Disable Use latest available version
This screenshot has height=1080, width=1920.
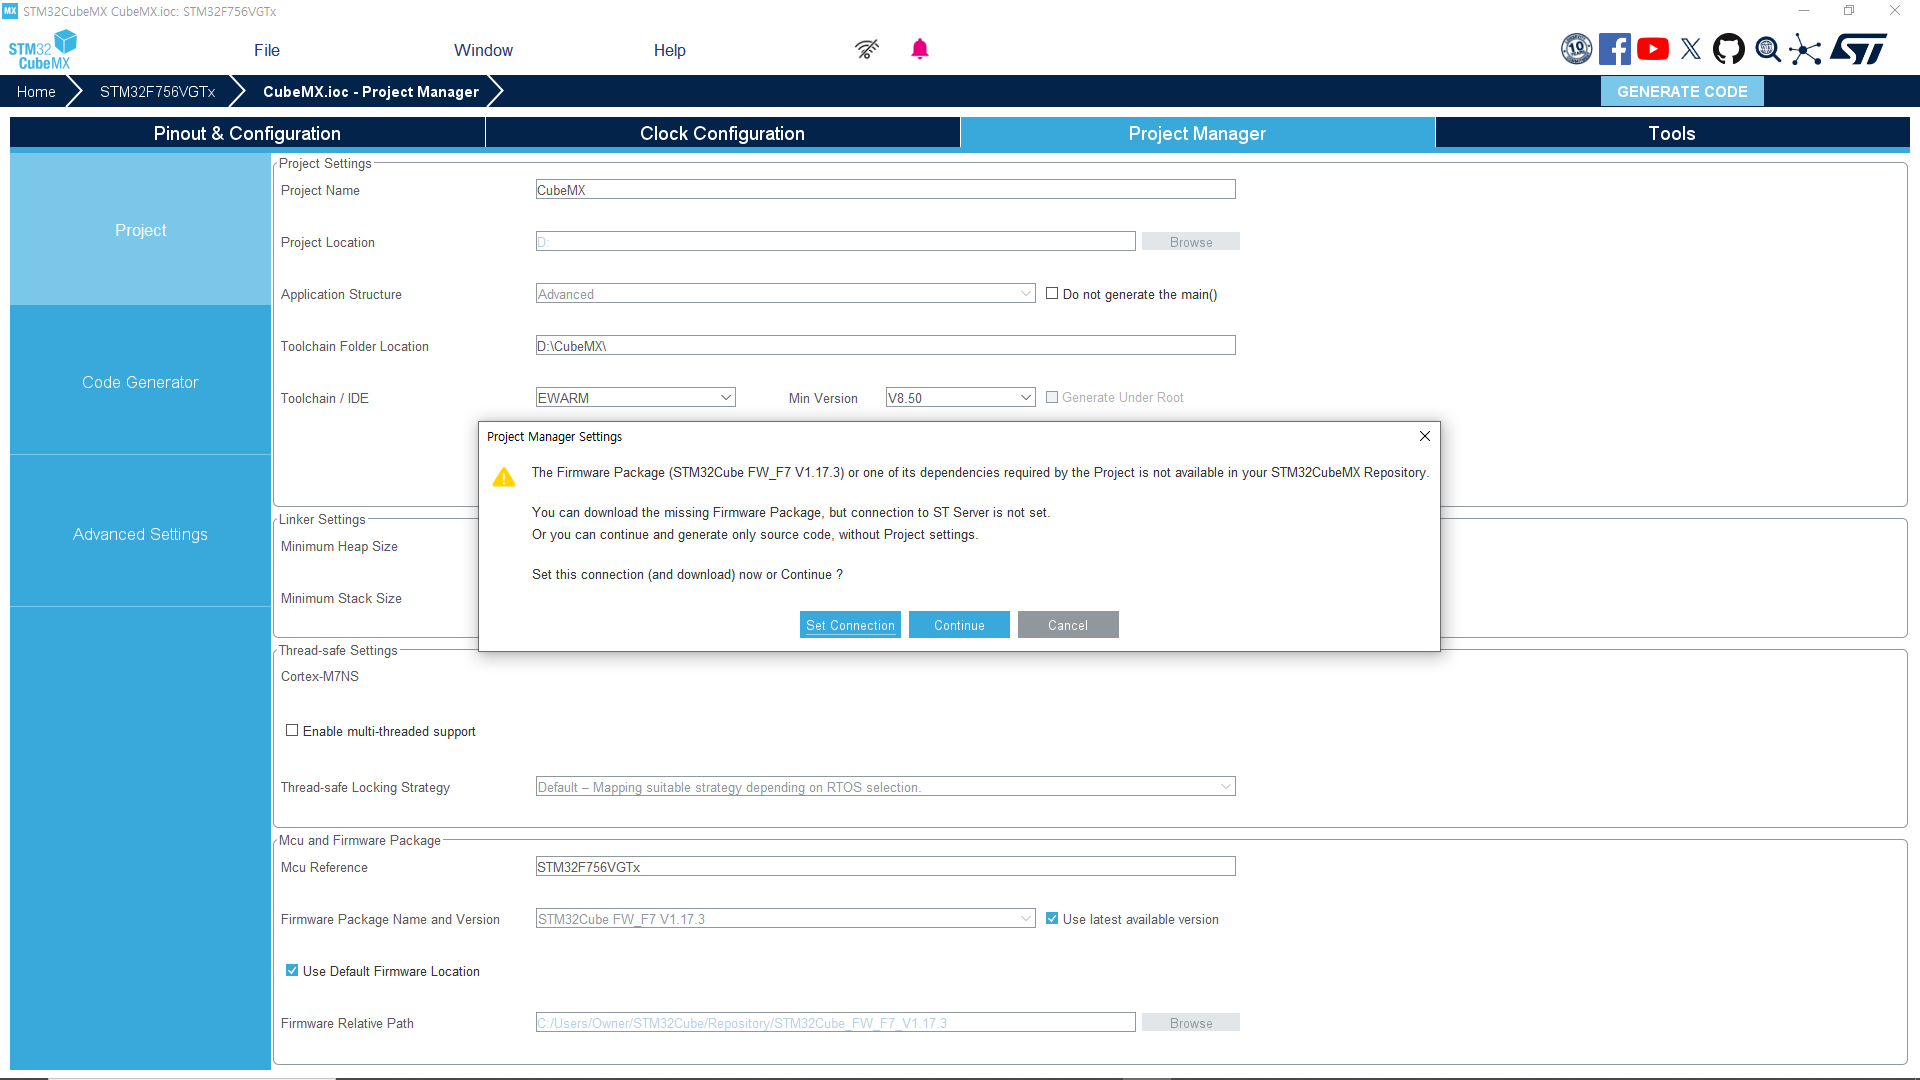point(1052,917)
